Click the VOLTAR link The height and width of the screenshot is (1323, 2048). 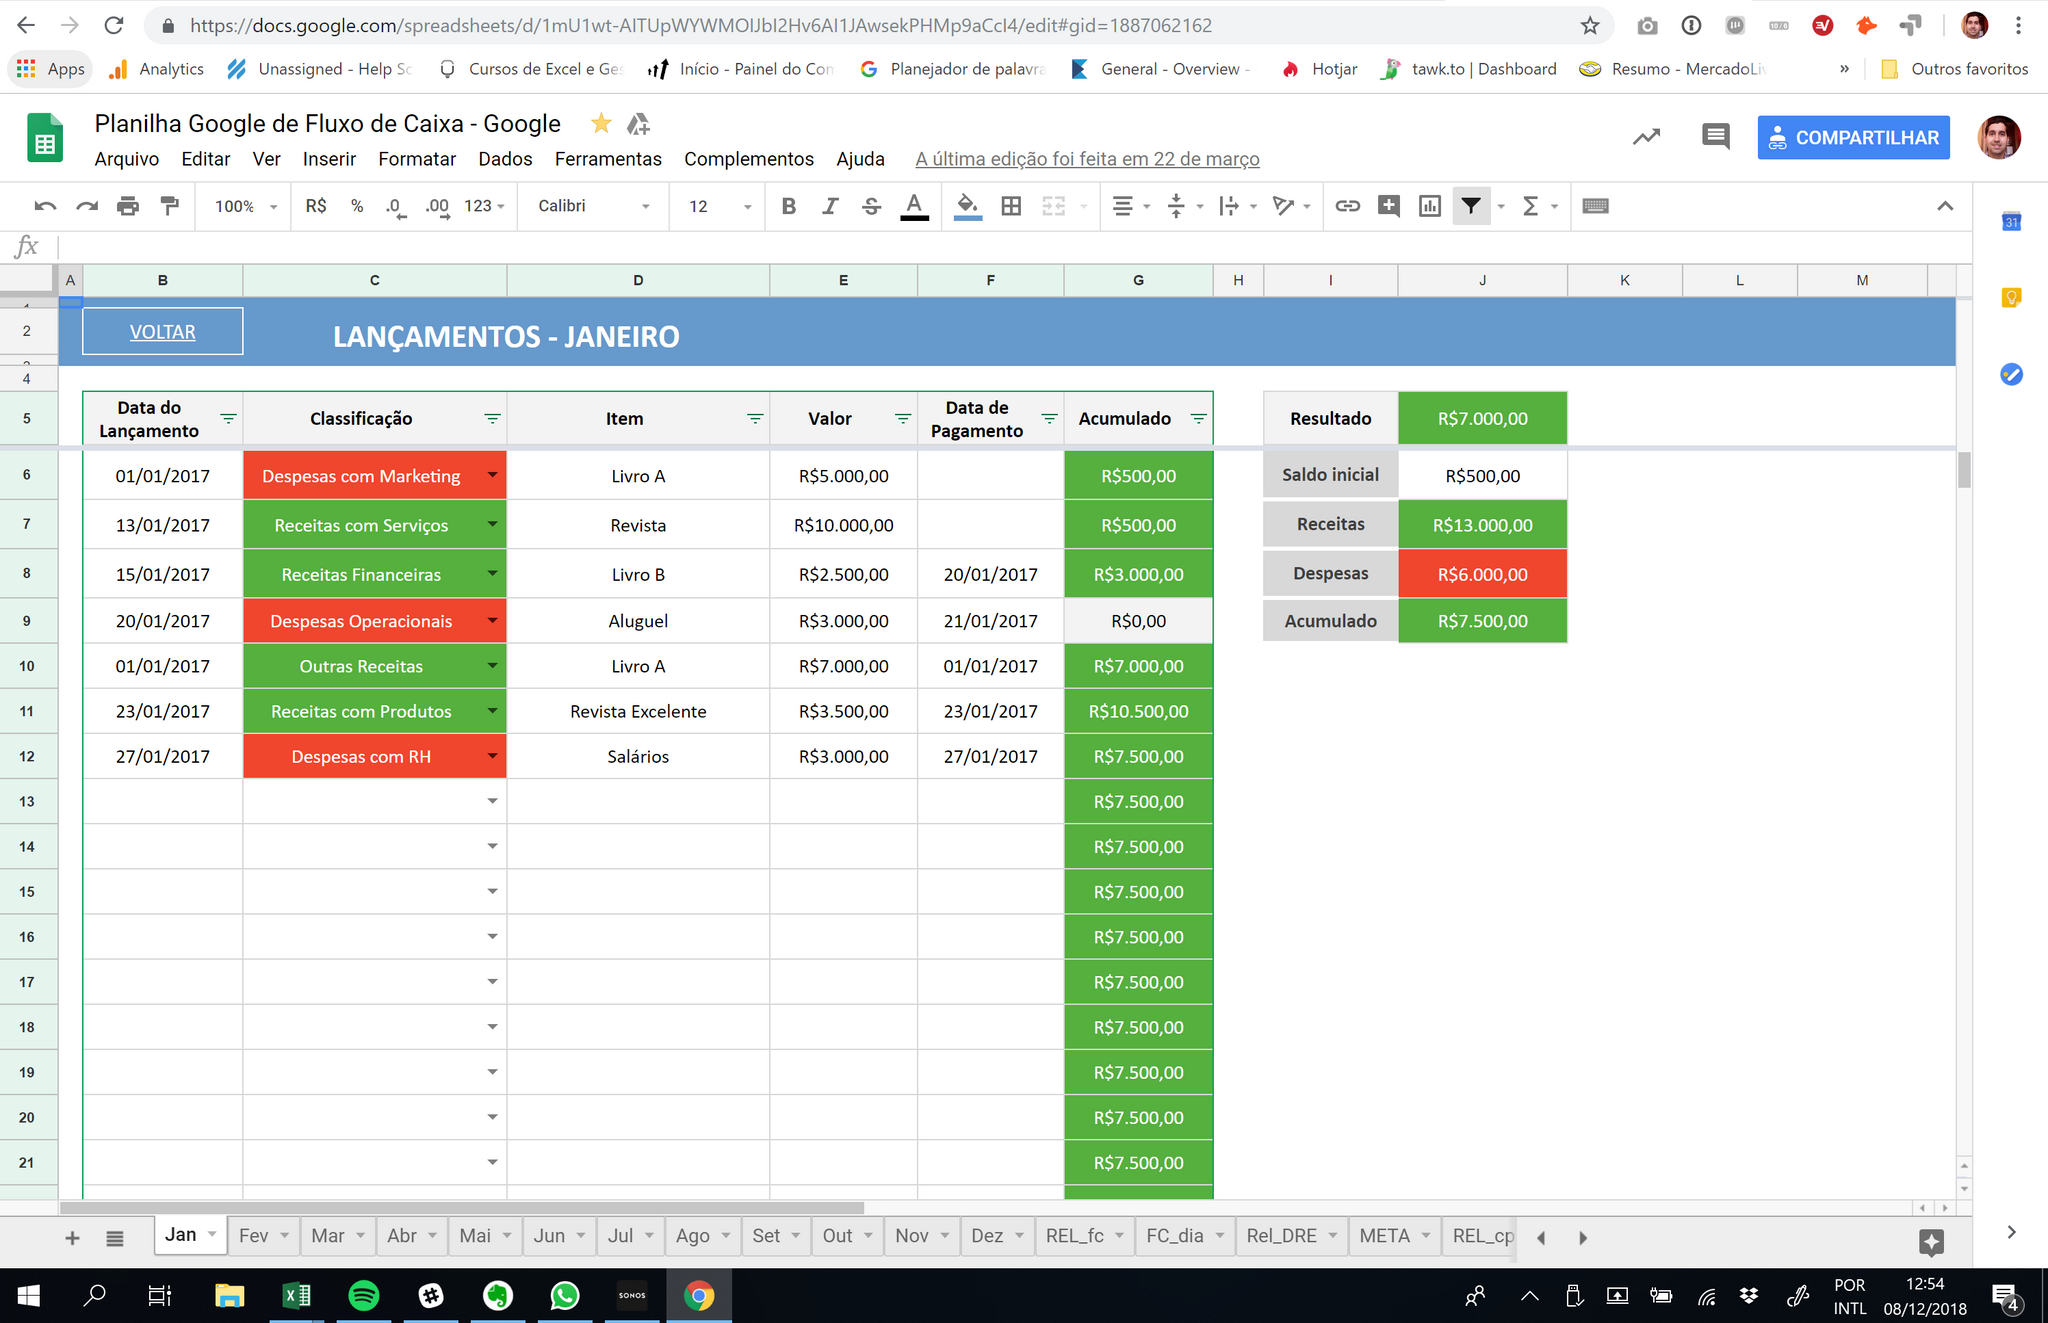tap(162, 332)
